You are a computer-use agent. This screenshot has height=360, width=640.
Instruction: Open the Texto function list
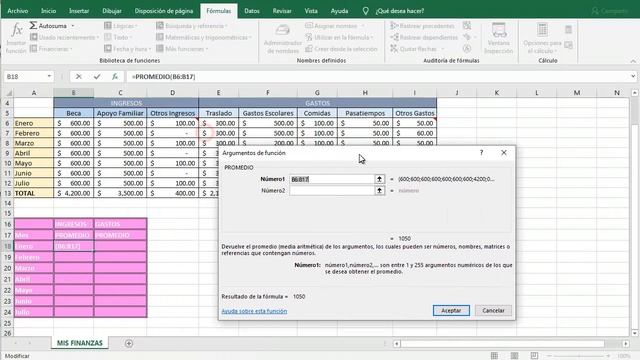click(x=118, y=37)
